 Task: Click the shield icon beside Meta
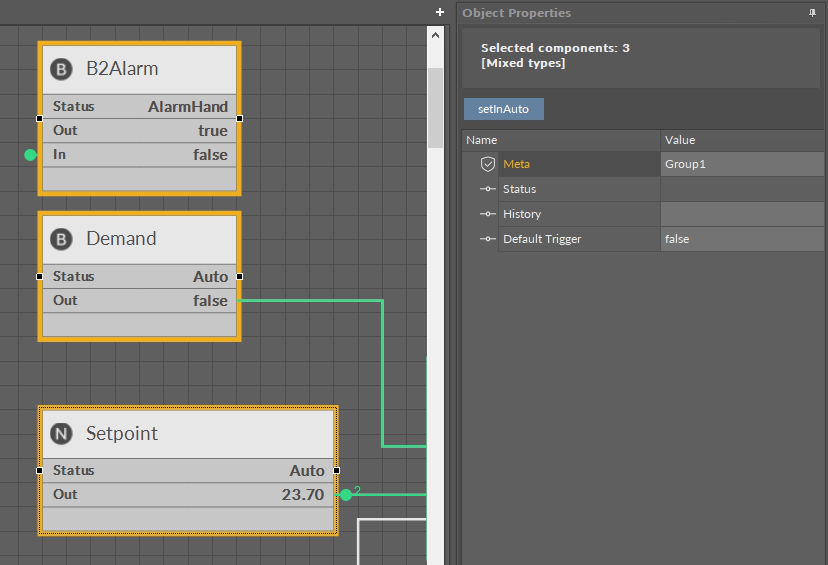tap(488, 164)
